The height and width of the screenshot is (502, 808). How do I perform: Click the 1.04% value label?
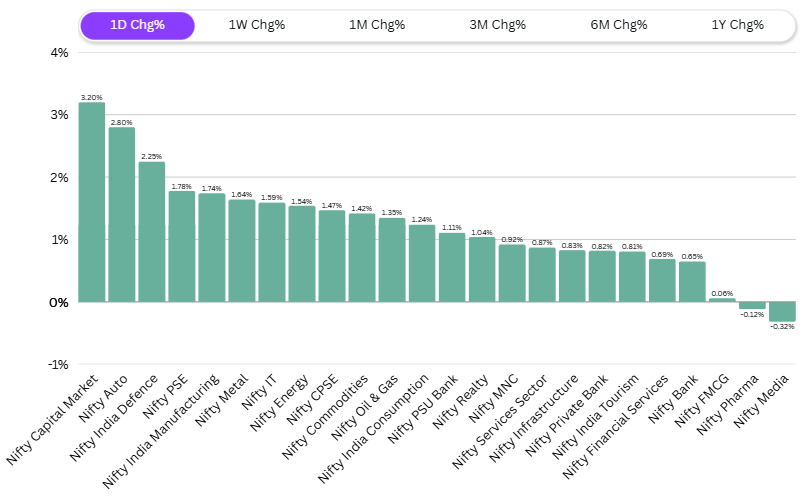click(x=482, y=233)
